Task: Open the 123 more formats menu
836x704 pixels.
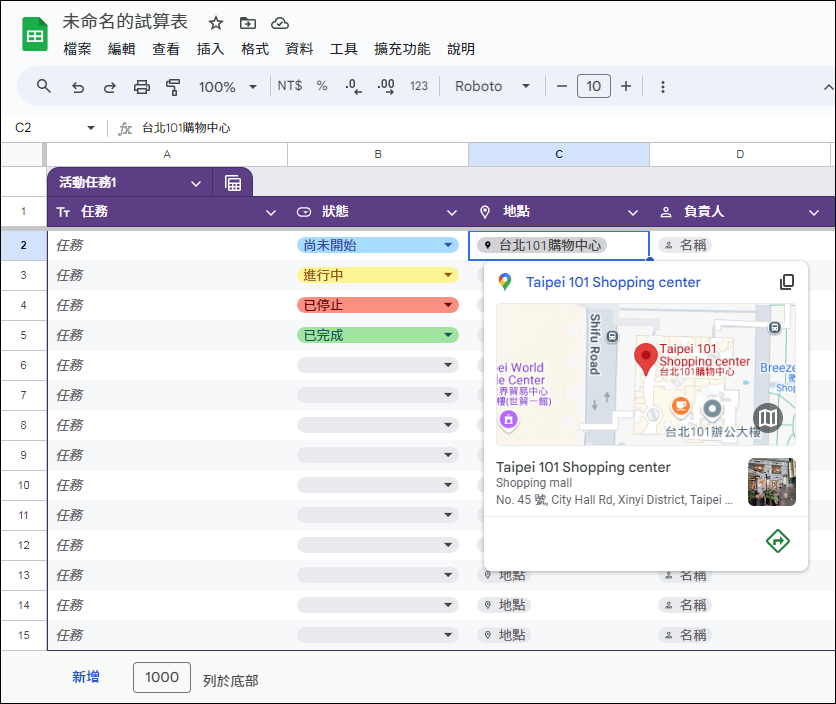Action: click(x=419, y=86)
